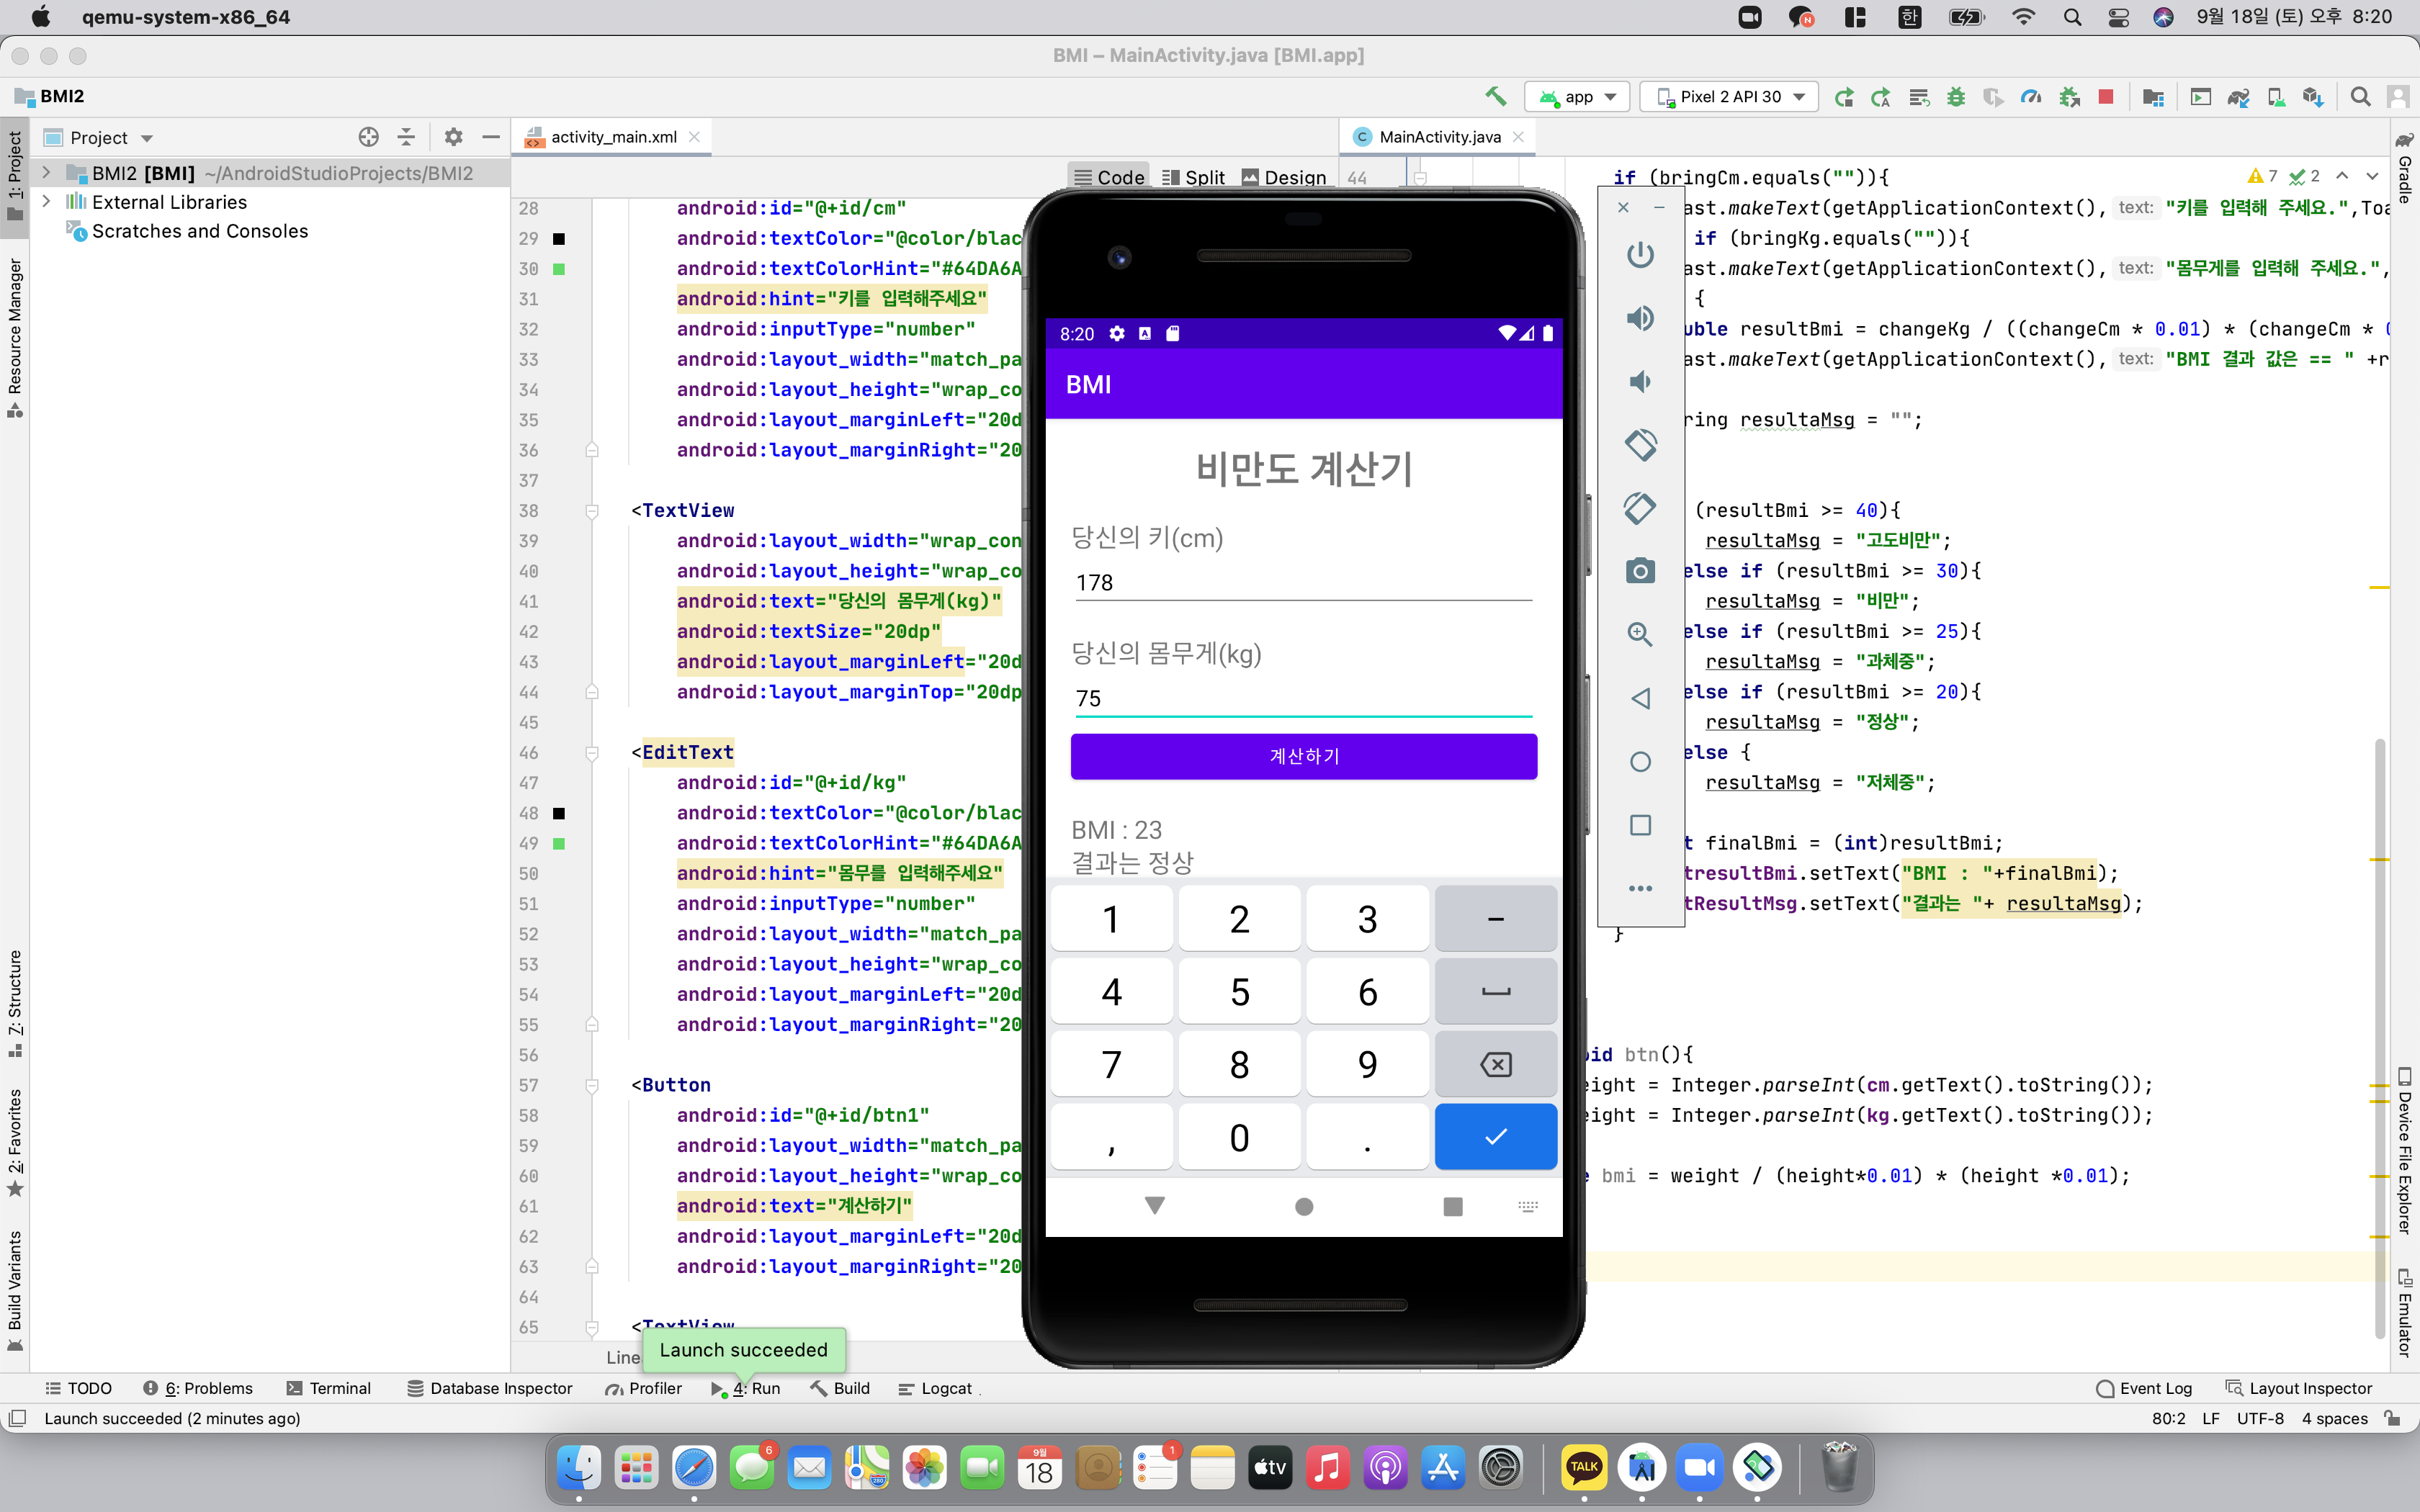
Task: Open Search Everywhere with the magnifier icon
Action: (x=2360, y=96)
